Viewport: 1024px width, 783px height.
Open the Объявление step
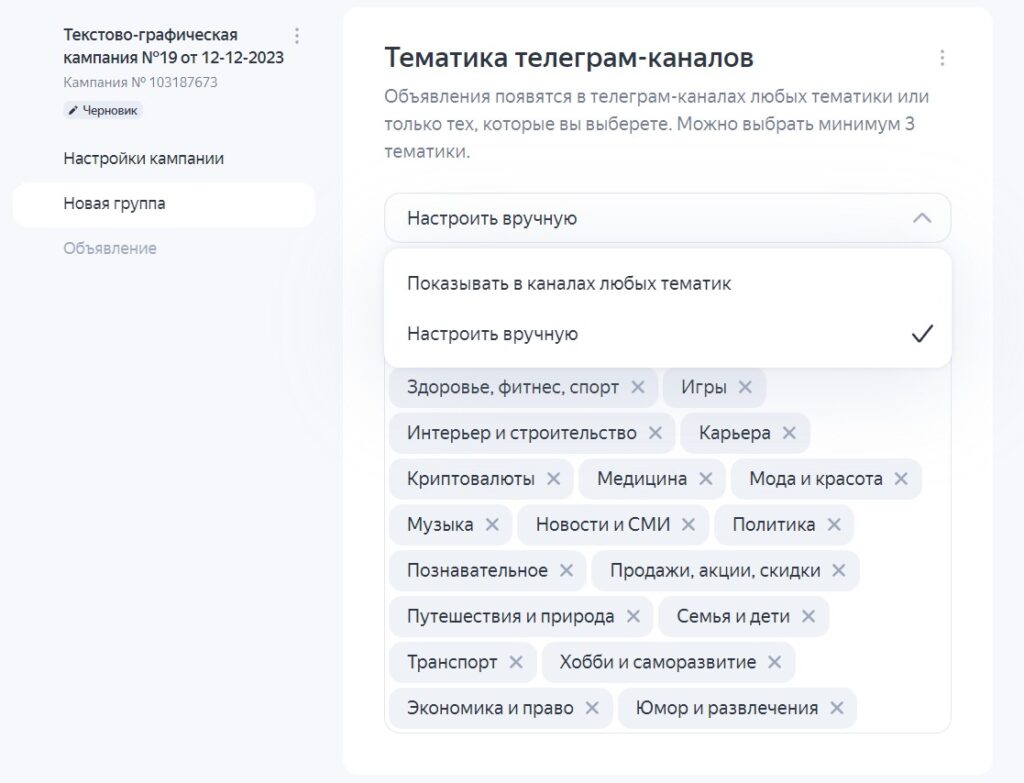[x=110, y=248]
